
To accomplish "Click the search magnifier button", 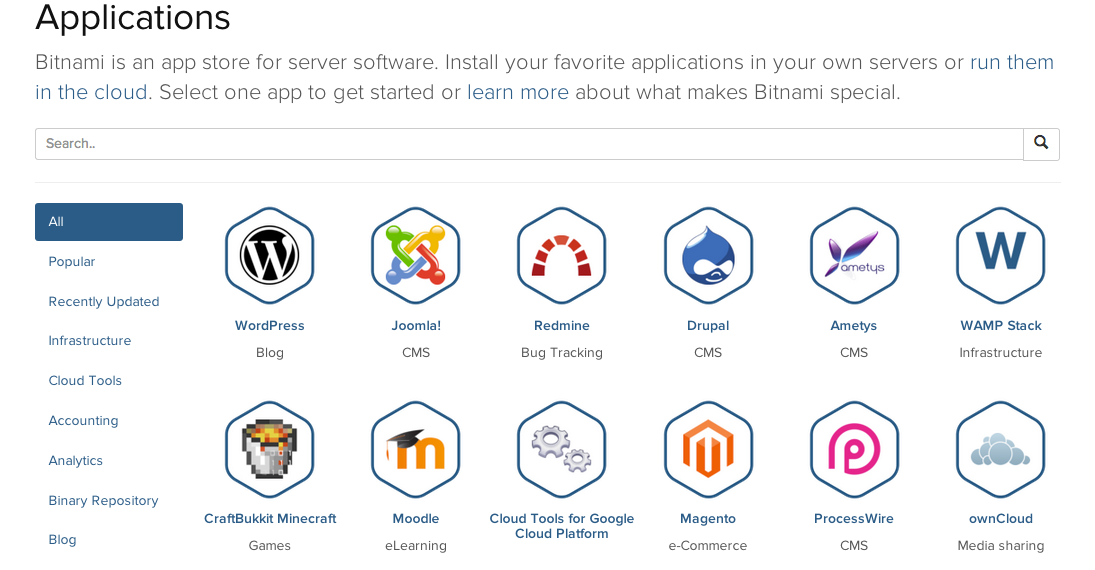I will pos(1041,144).
